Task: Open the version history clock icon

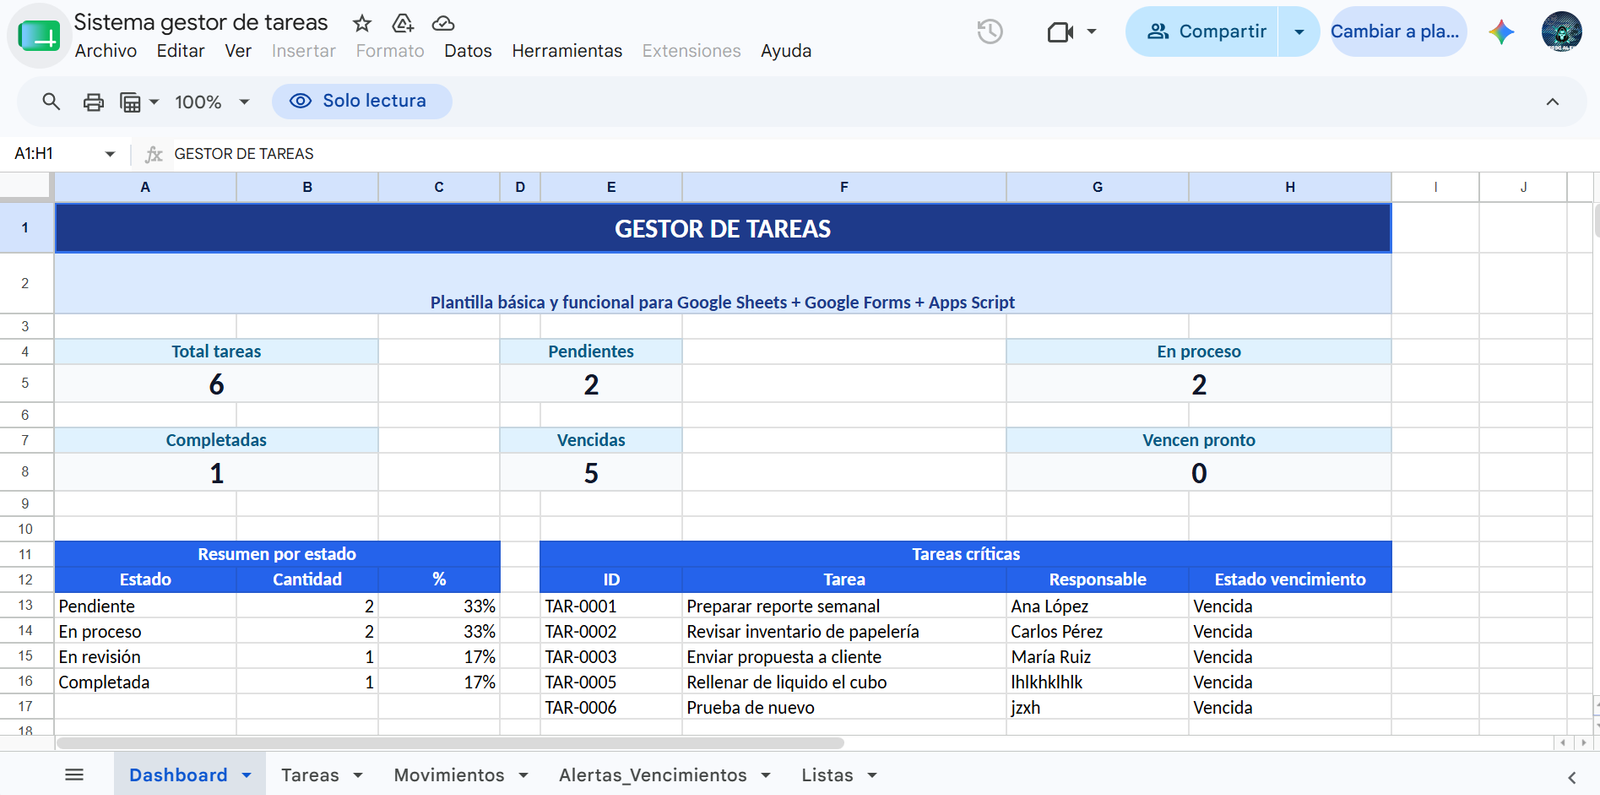Action: click(x=990, y=32)
